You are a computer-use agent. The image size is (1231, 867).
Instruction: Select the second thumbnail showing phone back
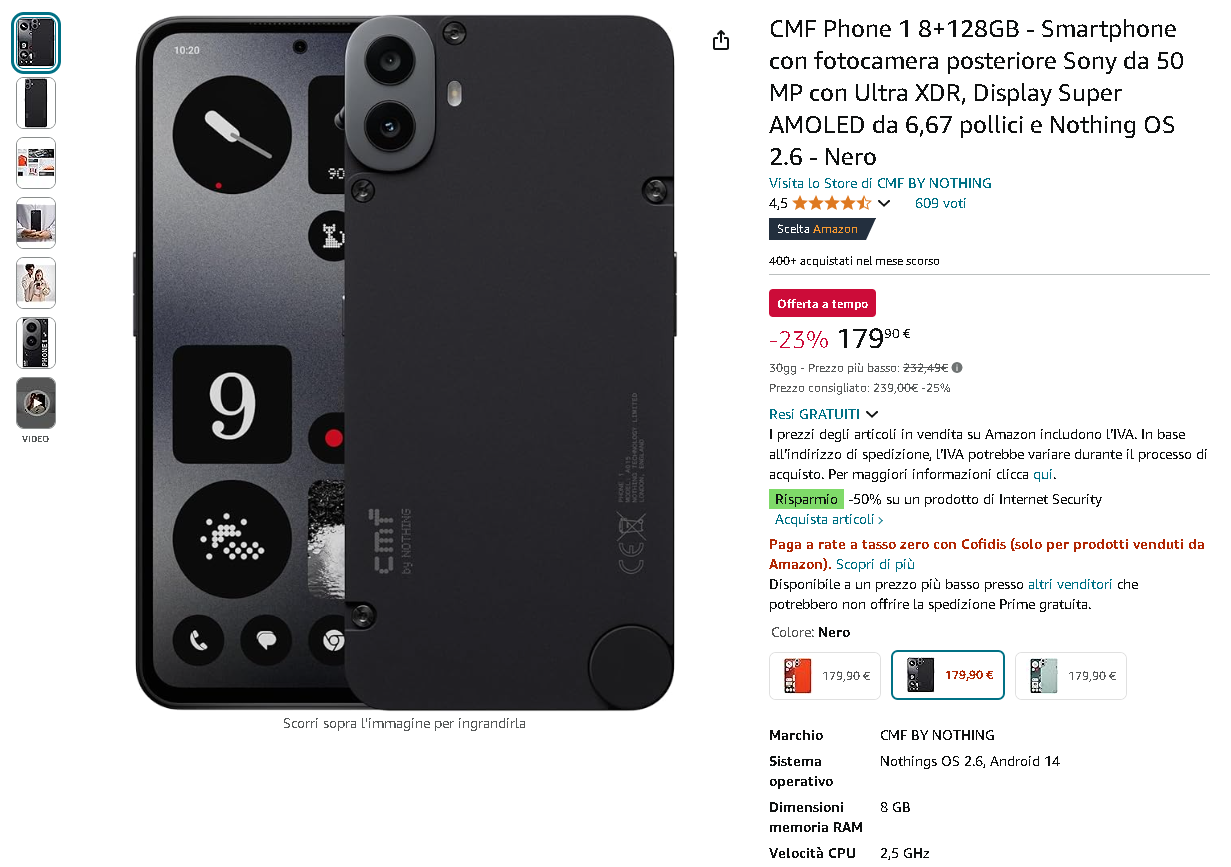(36, 103)
